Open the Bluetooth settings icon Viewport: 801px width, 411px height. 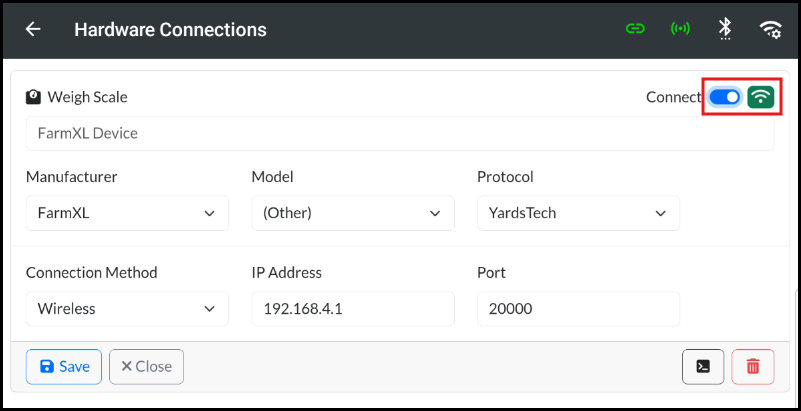[725, 29]
